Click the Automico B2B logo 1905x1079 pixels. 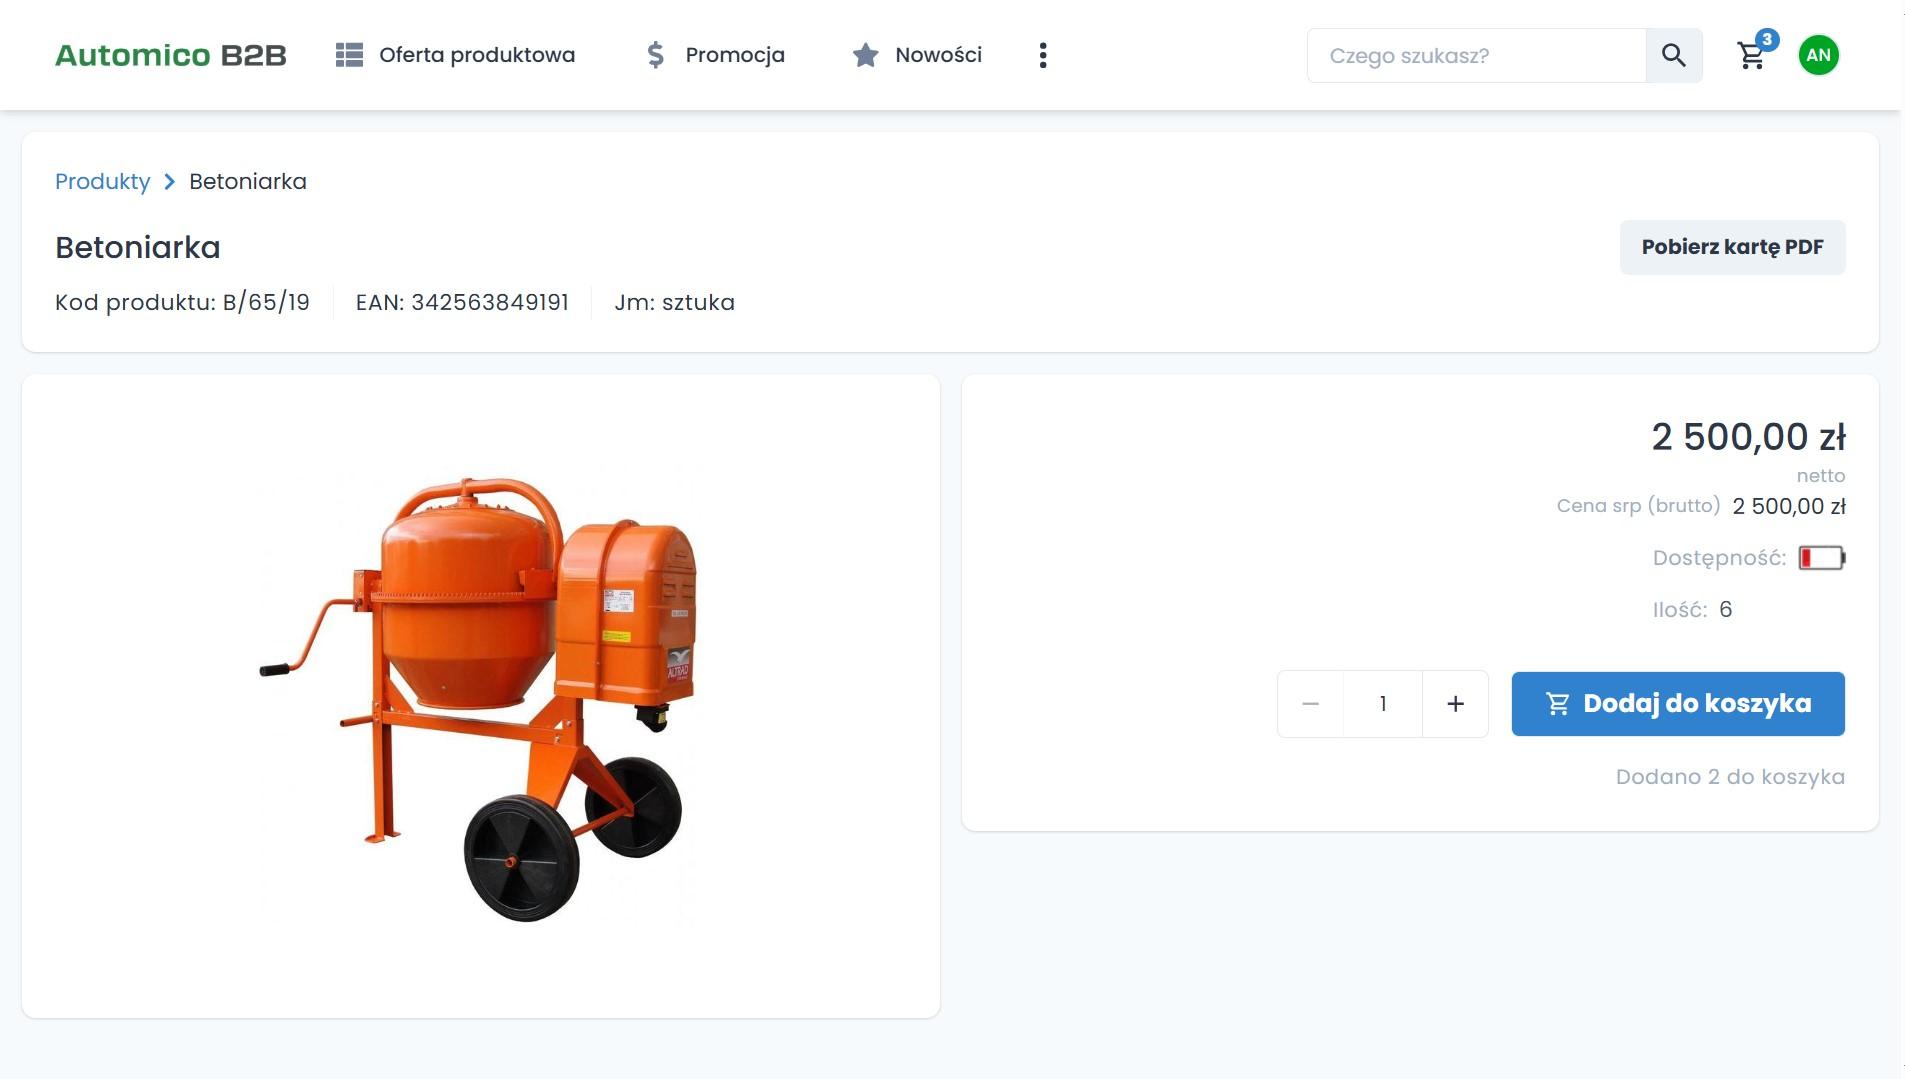point(170,55)
